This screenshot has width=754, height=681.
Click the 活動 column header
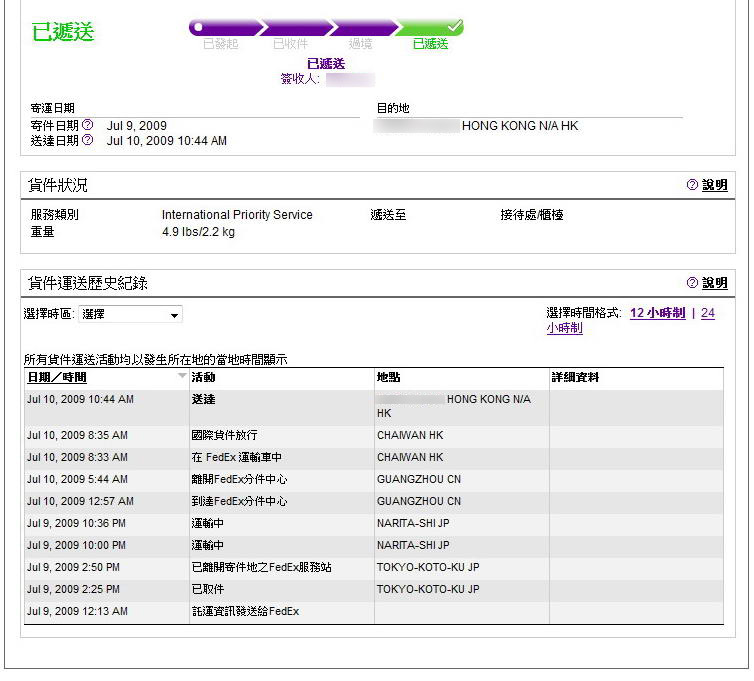[x=203, y=378]
